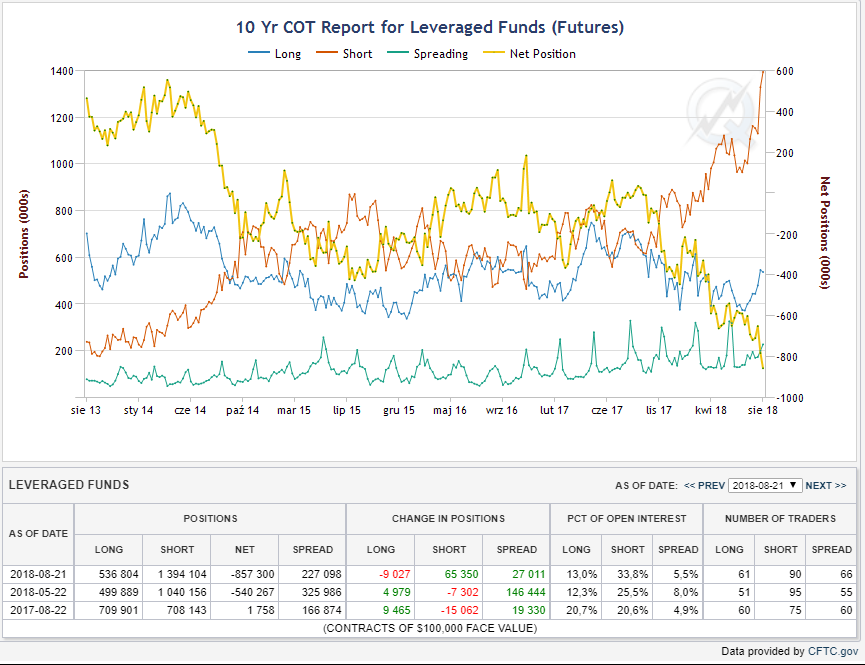865x665 pixels.
Task: Click the contracts face value footnote
Action: click(430, 628)
